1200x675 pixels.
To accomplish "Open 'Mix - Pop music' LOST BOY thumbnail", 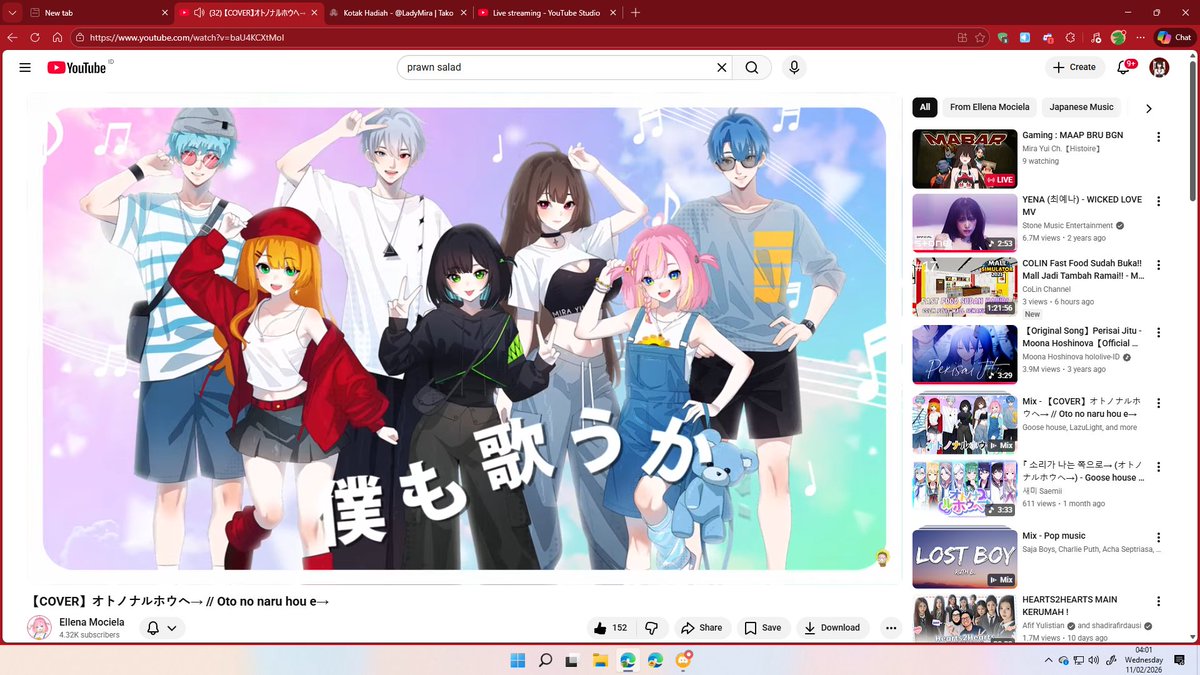I will click(x=964, y=558).
